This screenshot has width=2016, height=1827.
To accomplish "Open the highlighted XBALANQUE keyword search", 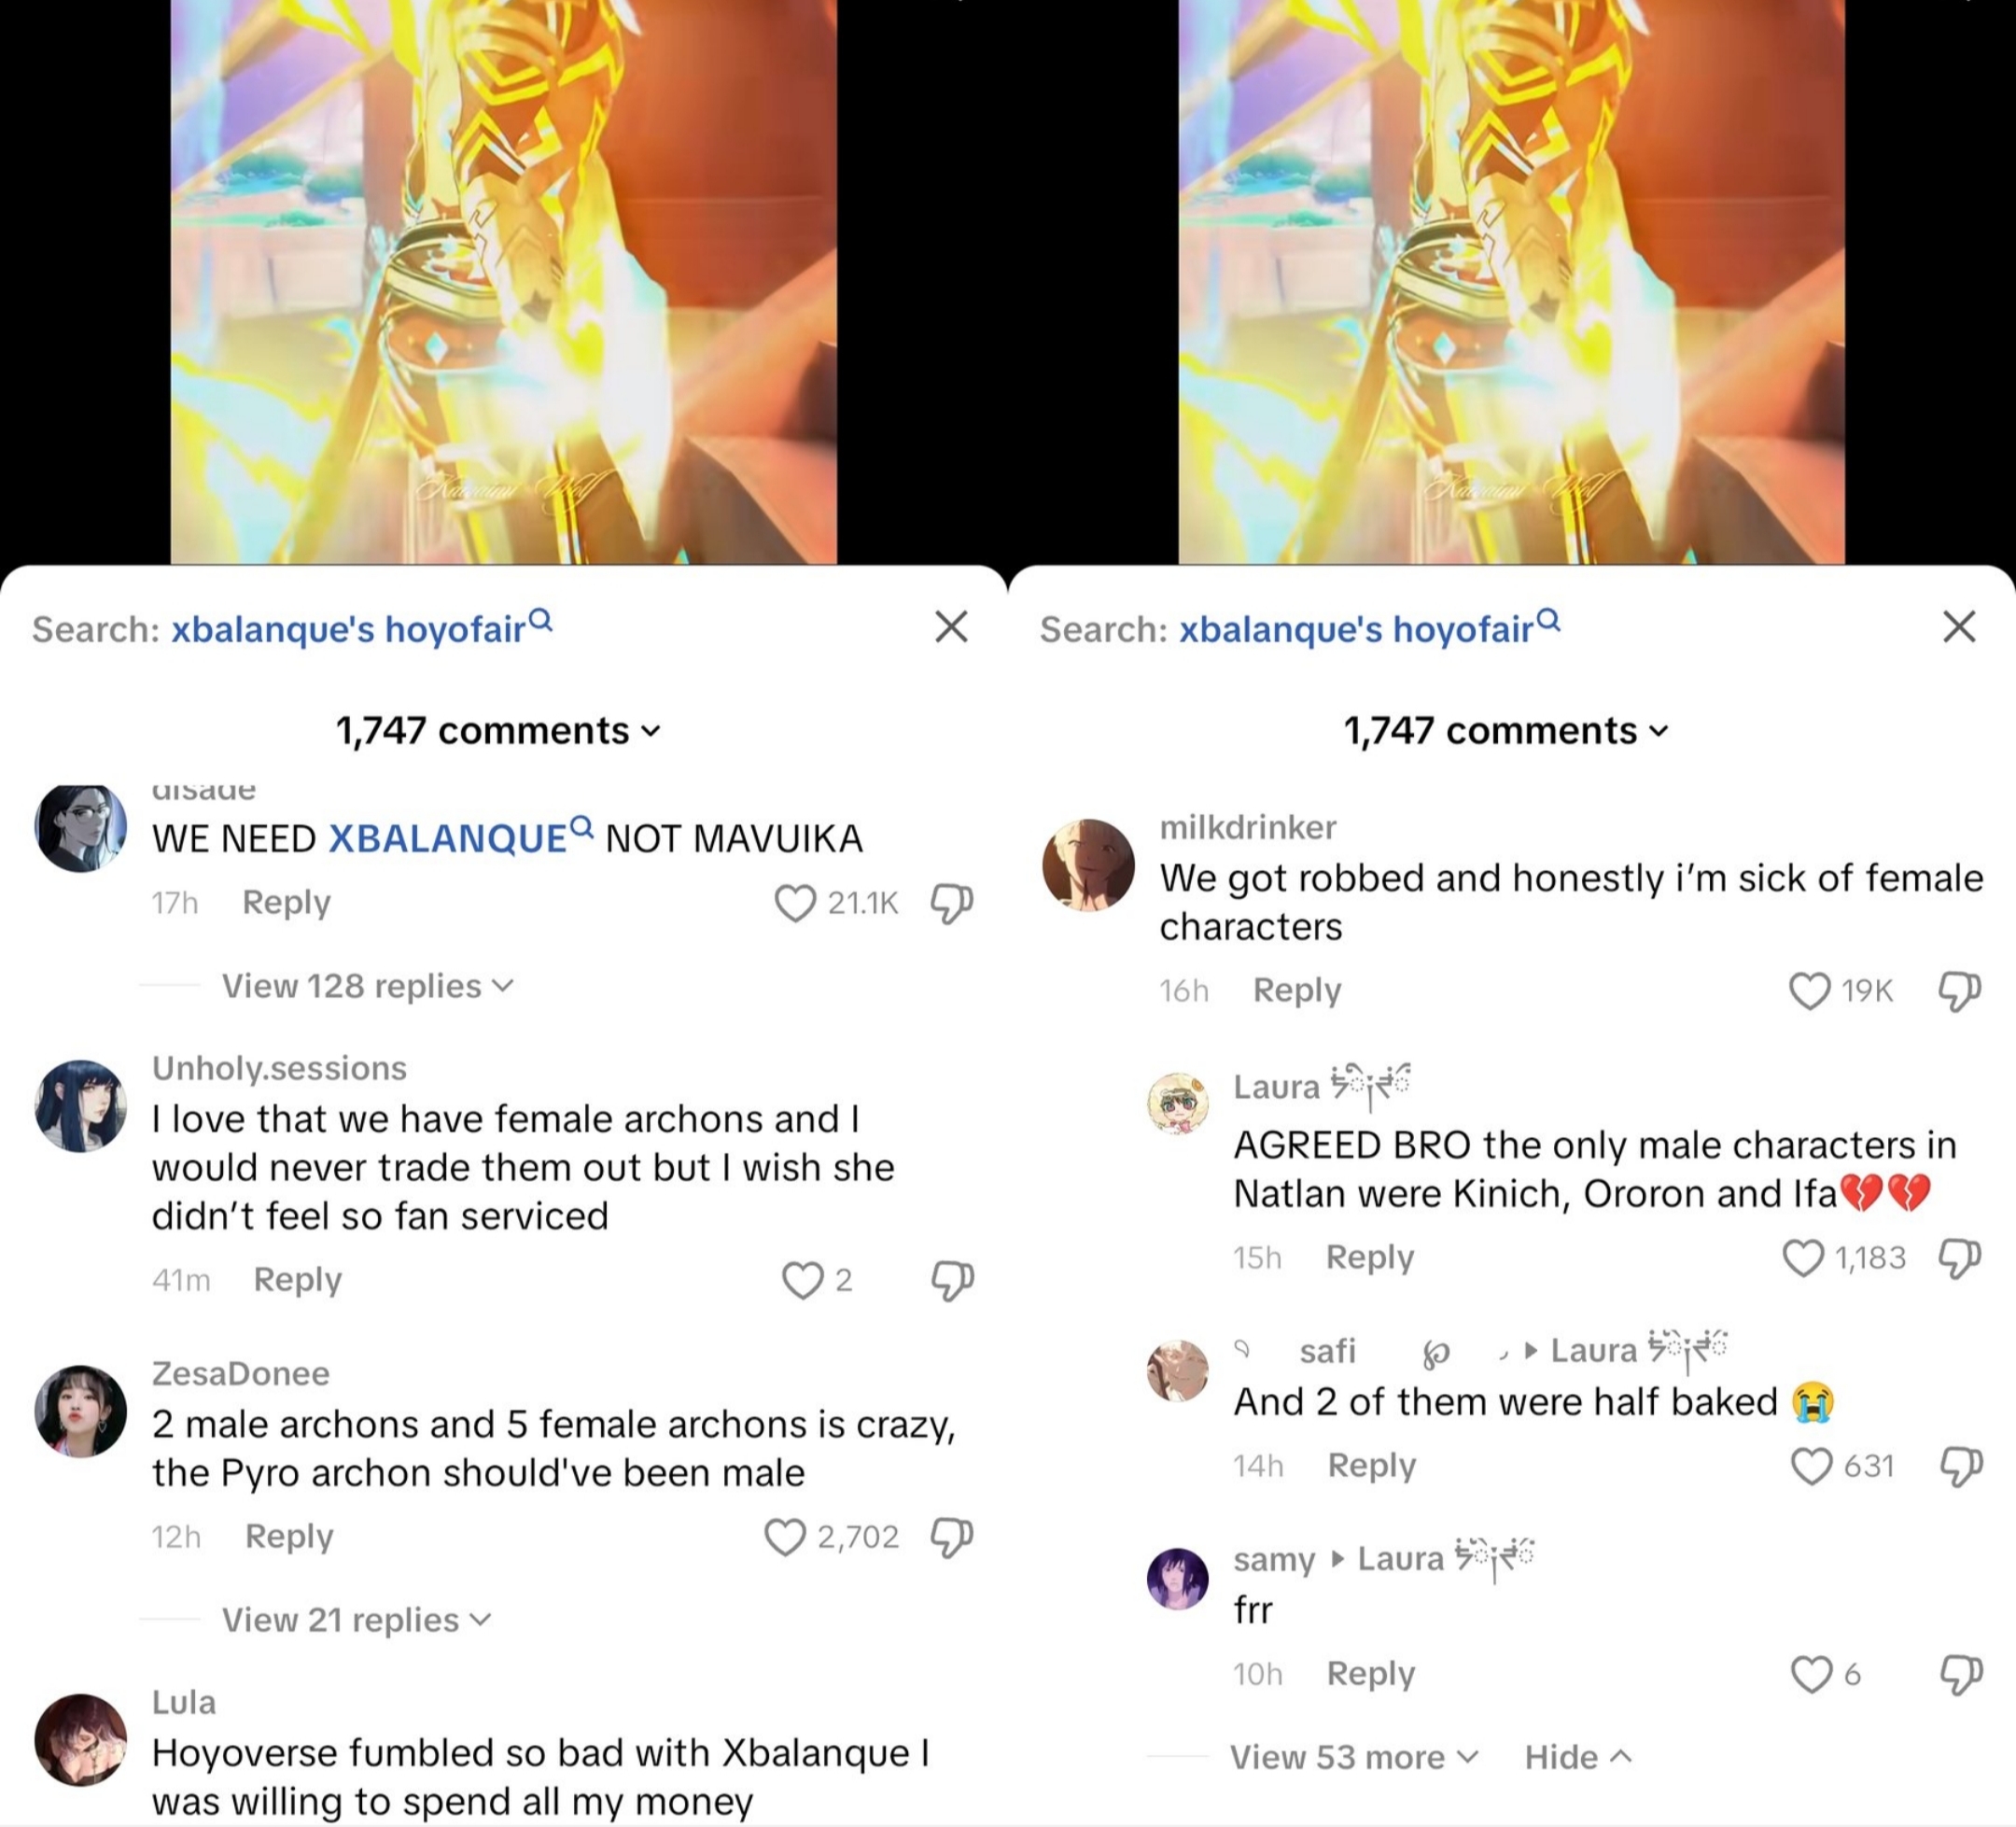I will (460, 838).
